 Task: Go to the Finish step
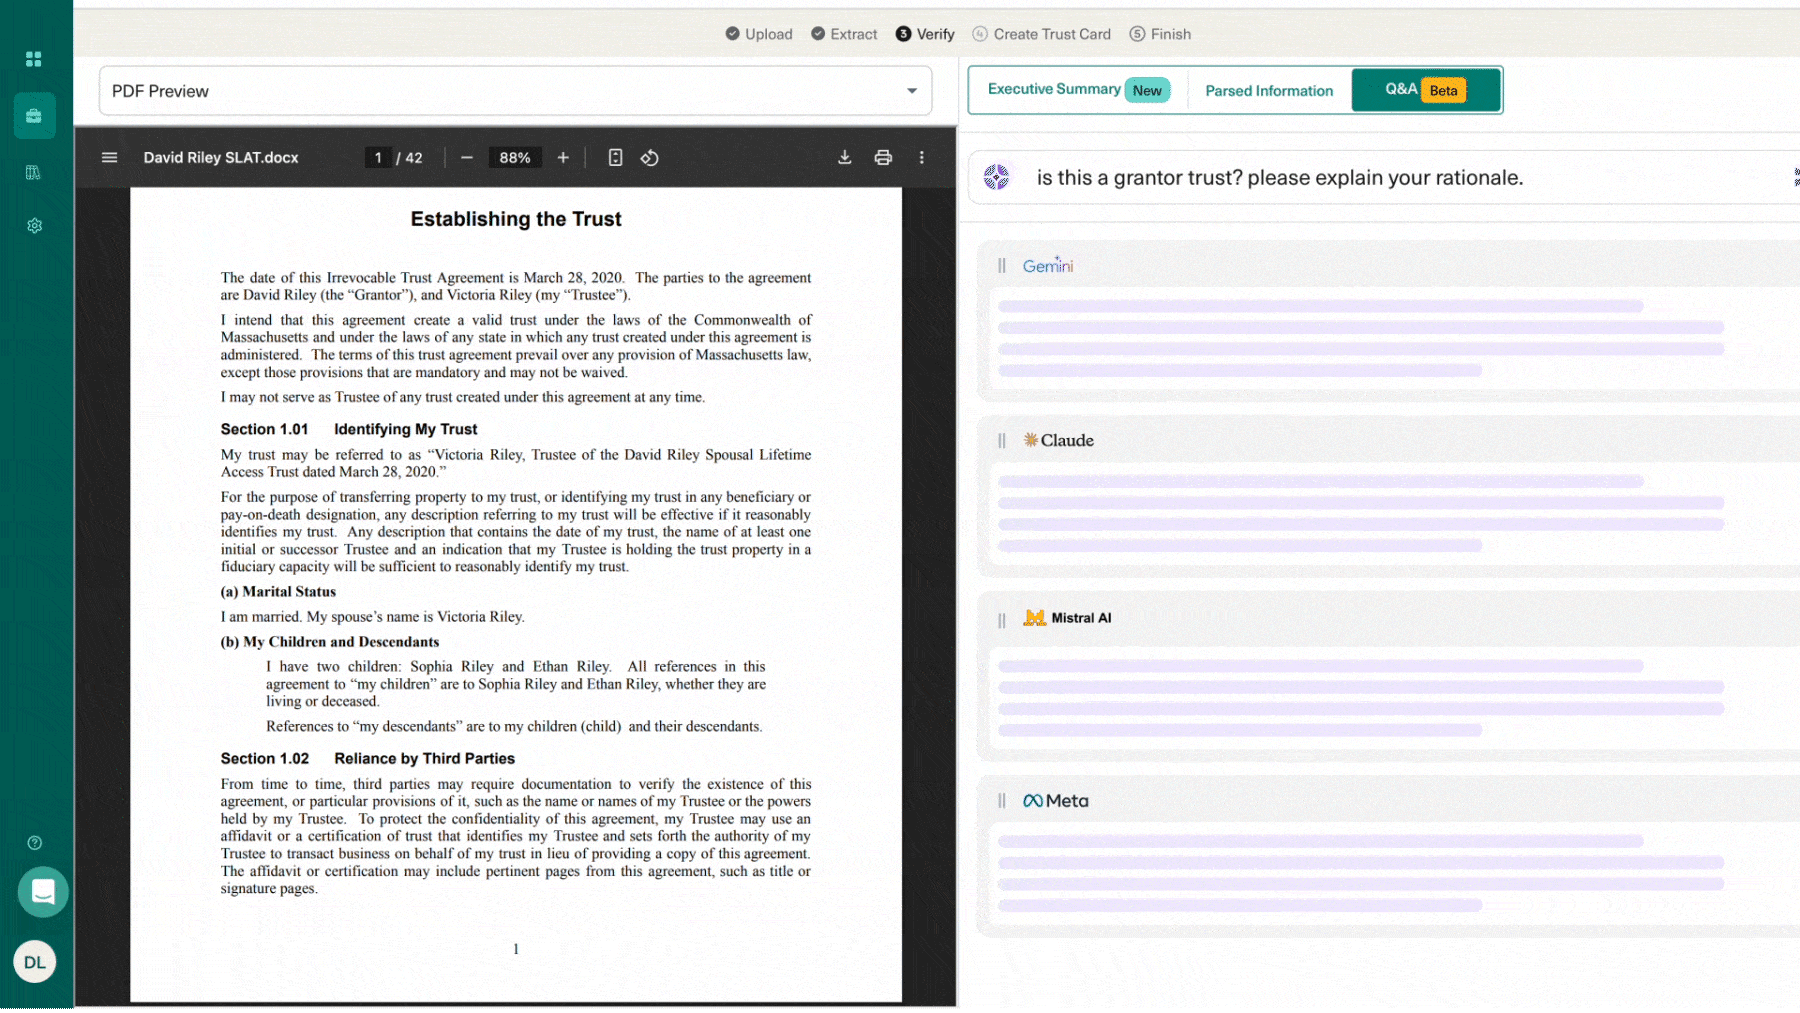[1160, 34]
